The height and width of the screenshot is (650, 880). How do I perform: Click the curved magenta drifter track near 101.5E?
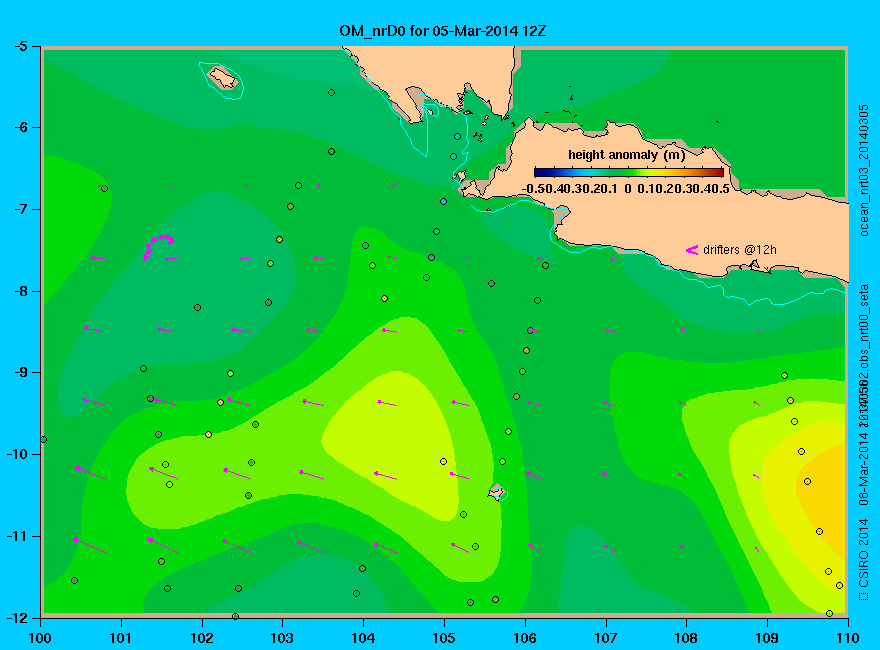(x=158, y=246)
